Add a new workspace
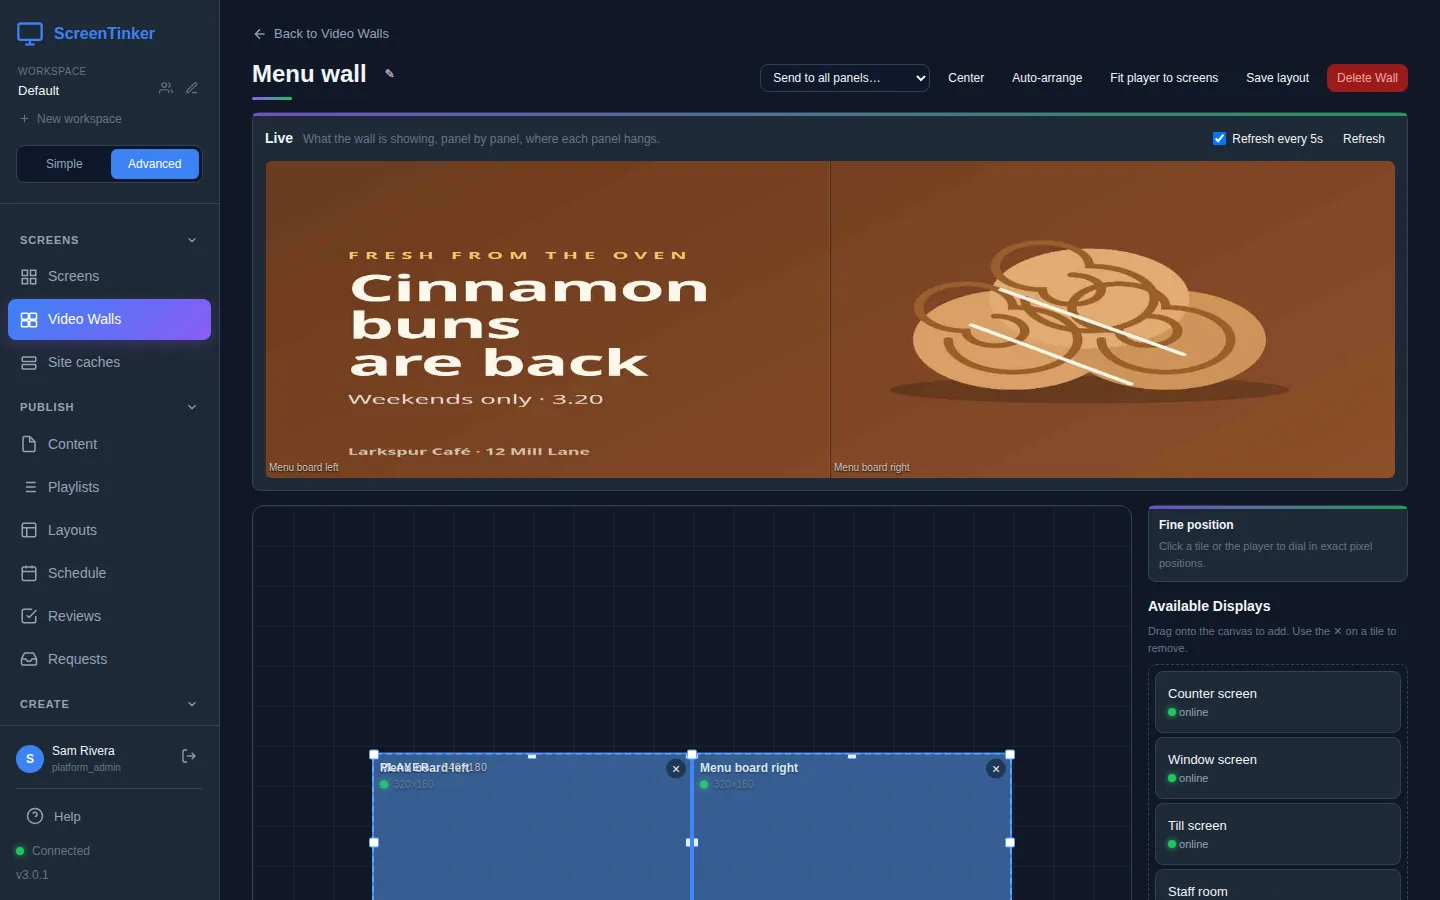Viewport: 1440px width, 900px height. pyautogui.click(x=70, y=119)
